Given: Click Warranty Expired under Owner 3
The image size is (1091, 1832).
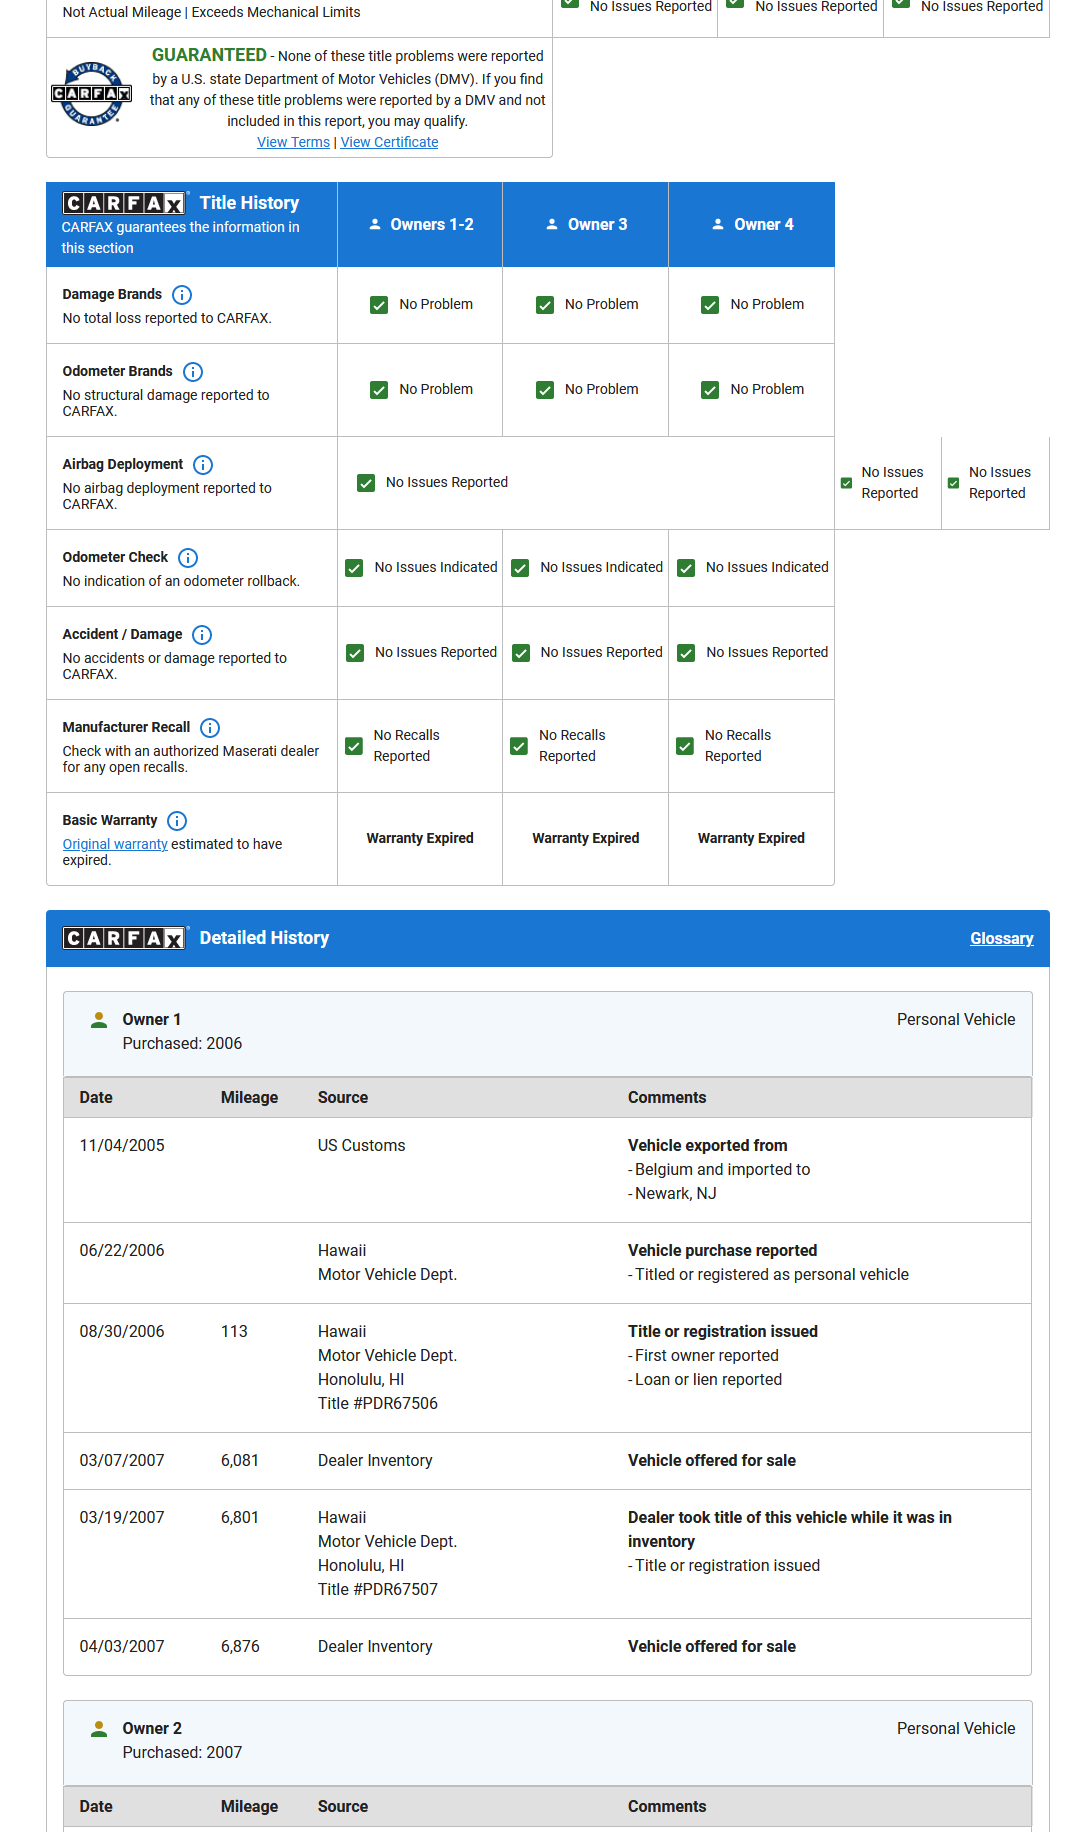Looking at the screenshot, I should click(585, 838).
